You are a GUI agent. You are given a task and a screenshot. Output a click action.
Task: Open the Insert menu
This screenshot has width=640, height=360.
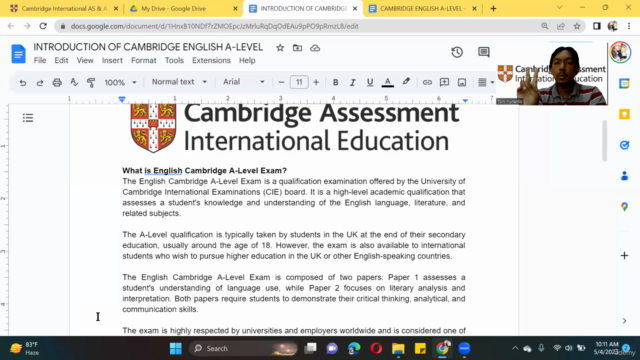[112, 60]
